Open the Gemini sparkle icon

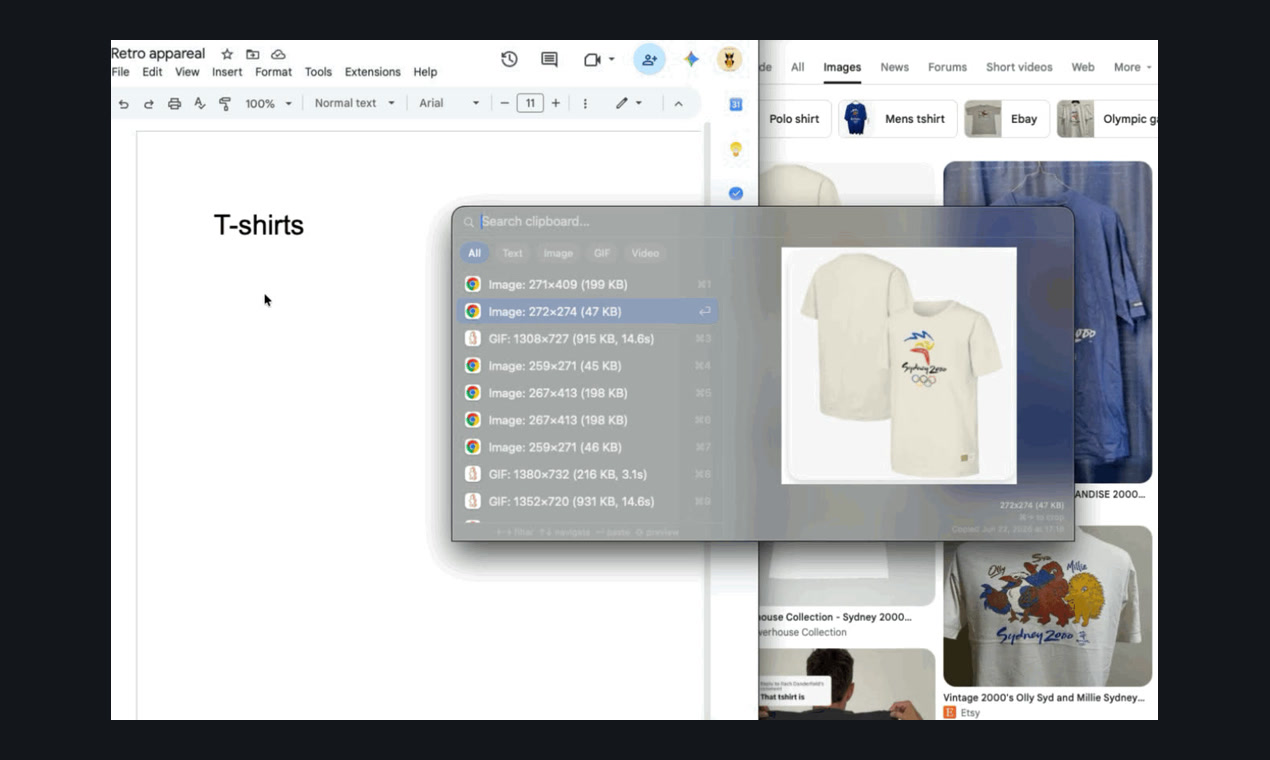[691, 60]
